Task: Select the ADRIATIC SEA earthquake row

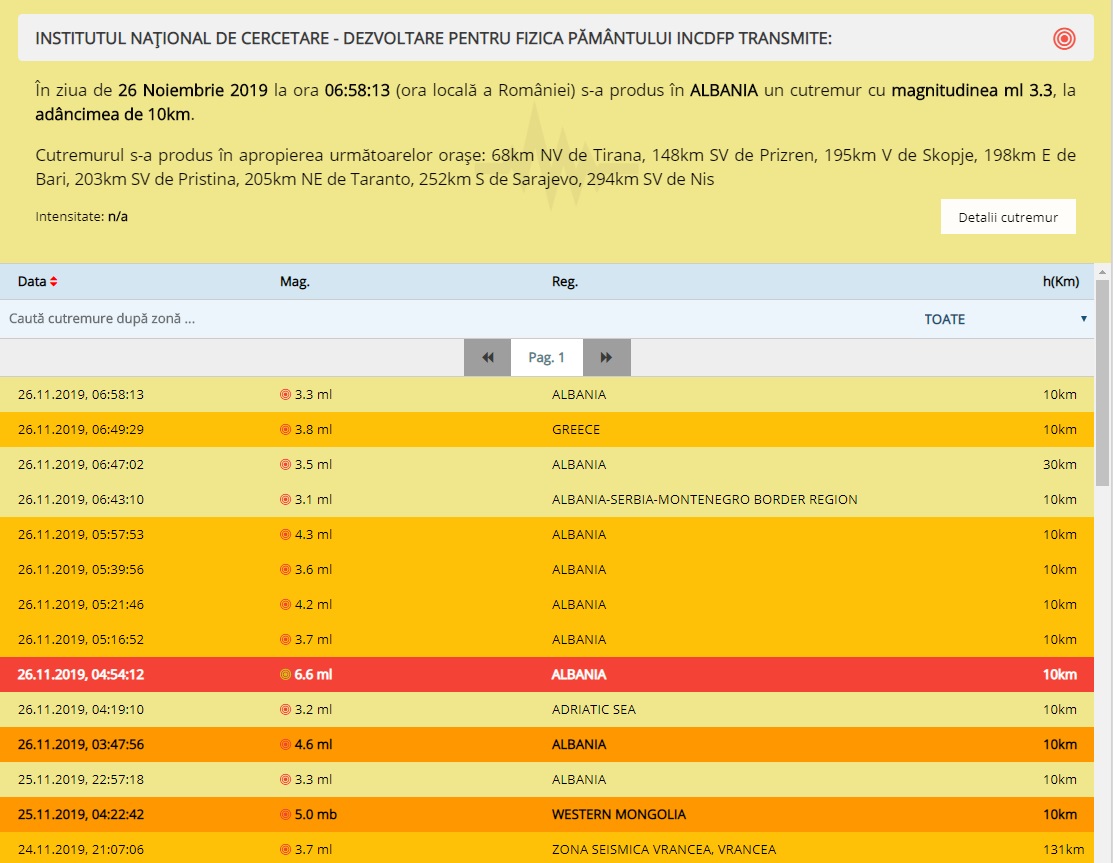Action: pyautogui.click(x=594, y=710)
